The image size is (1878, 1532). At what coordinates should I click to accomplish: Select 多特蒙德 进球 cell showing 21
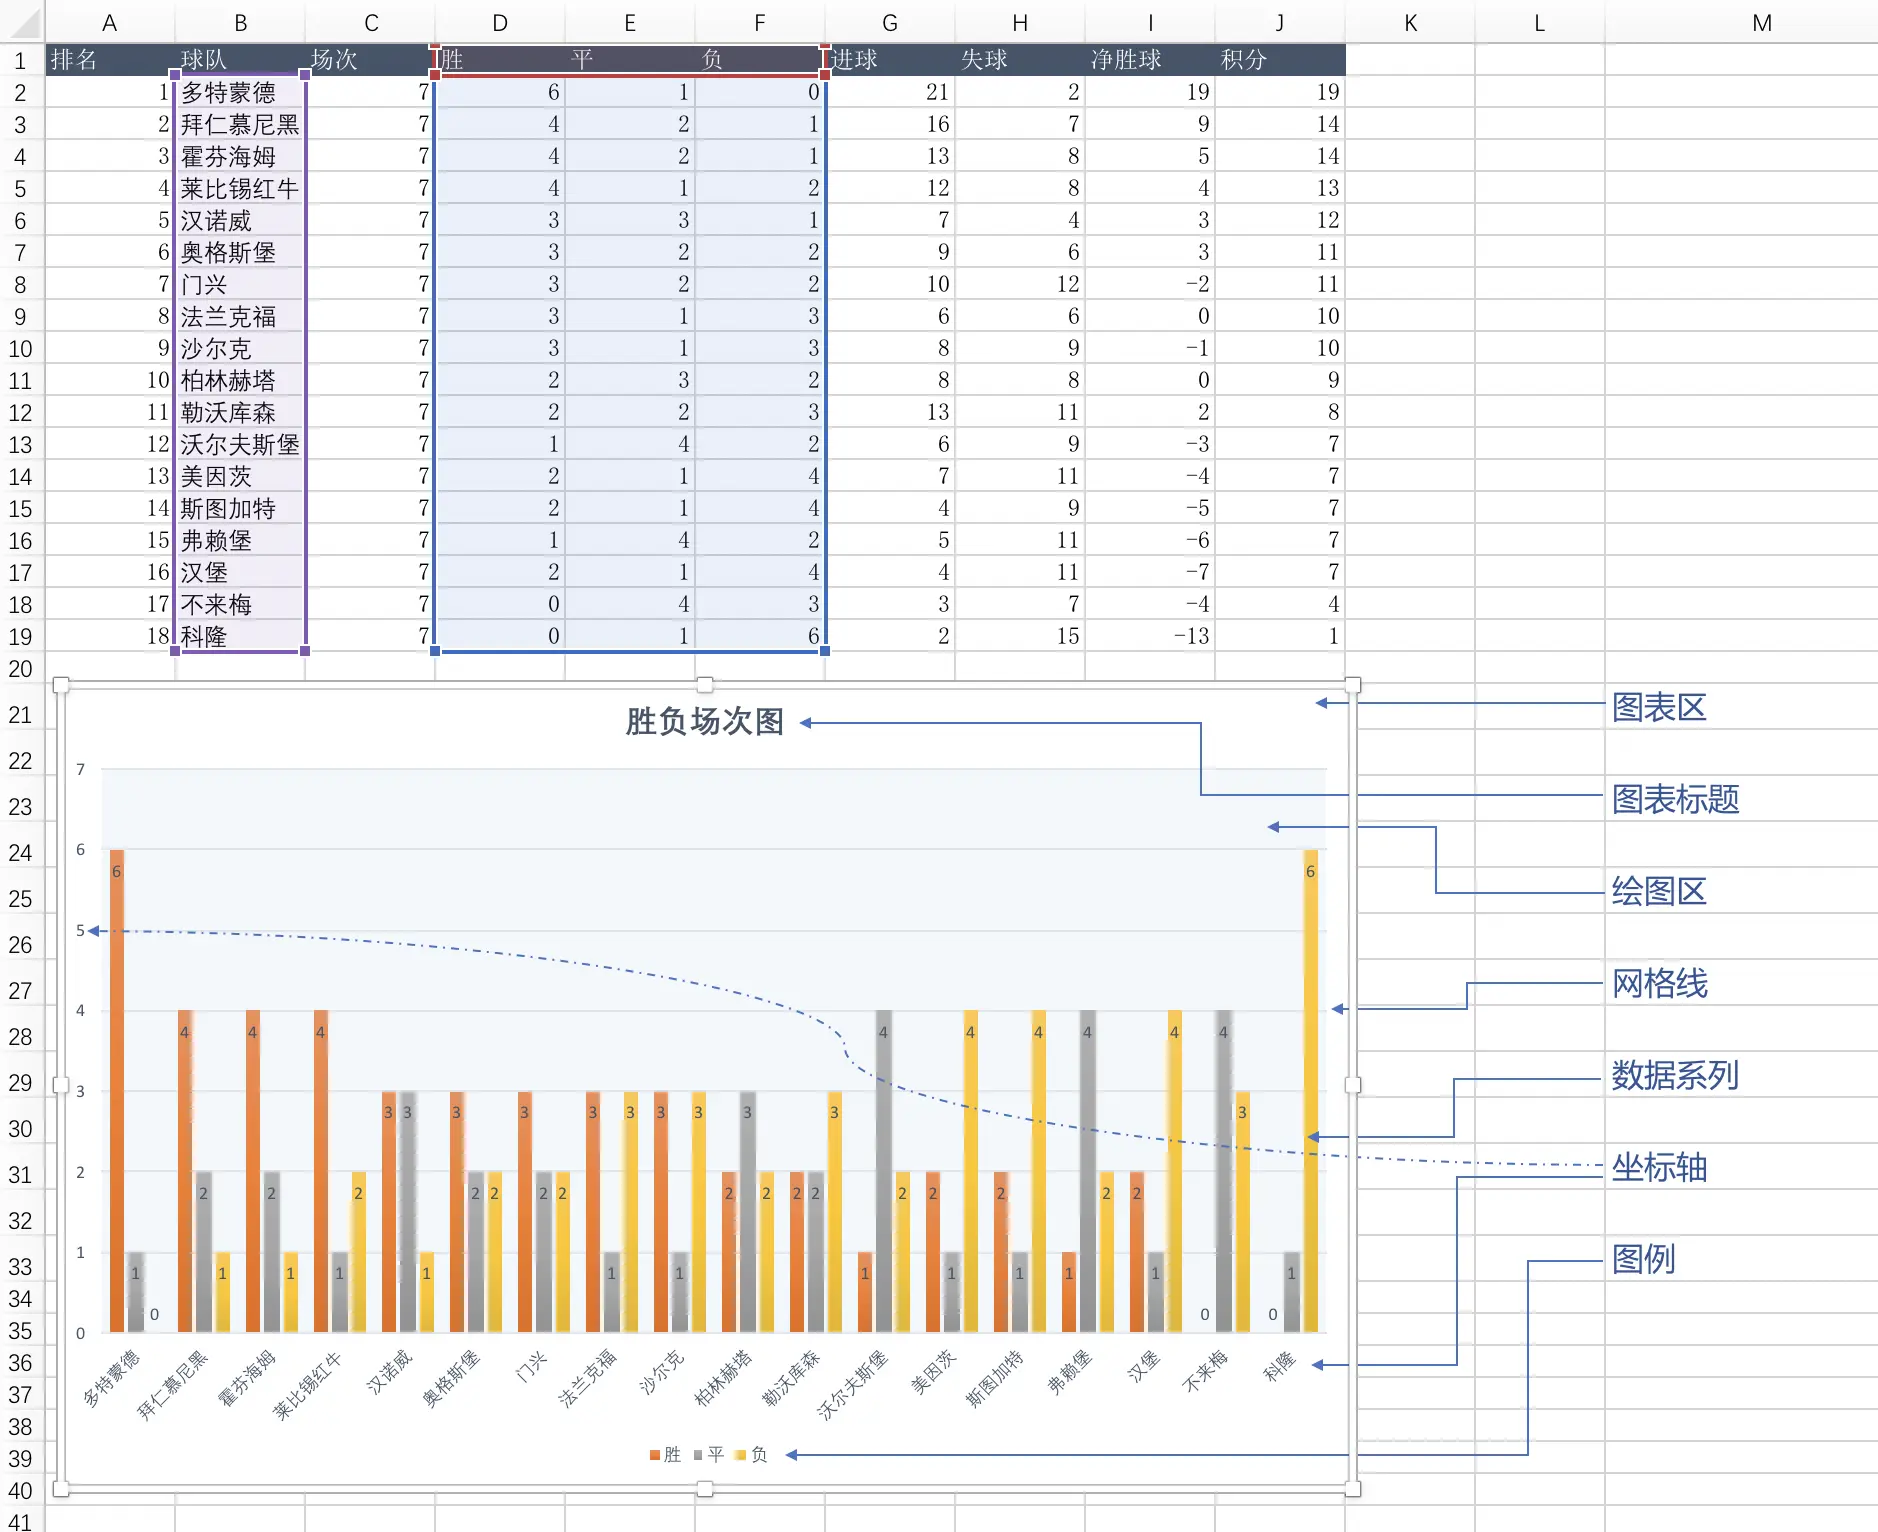tap(890, 92)
